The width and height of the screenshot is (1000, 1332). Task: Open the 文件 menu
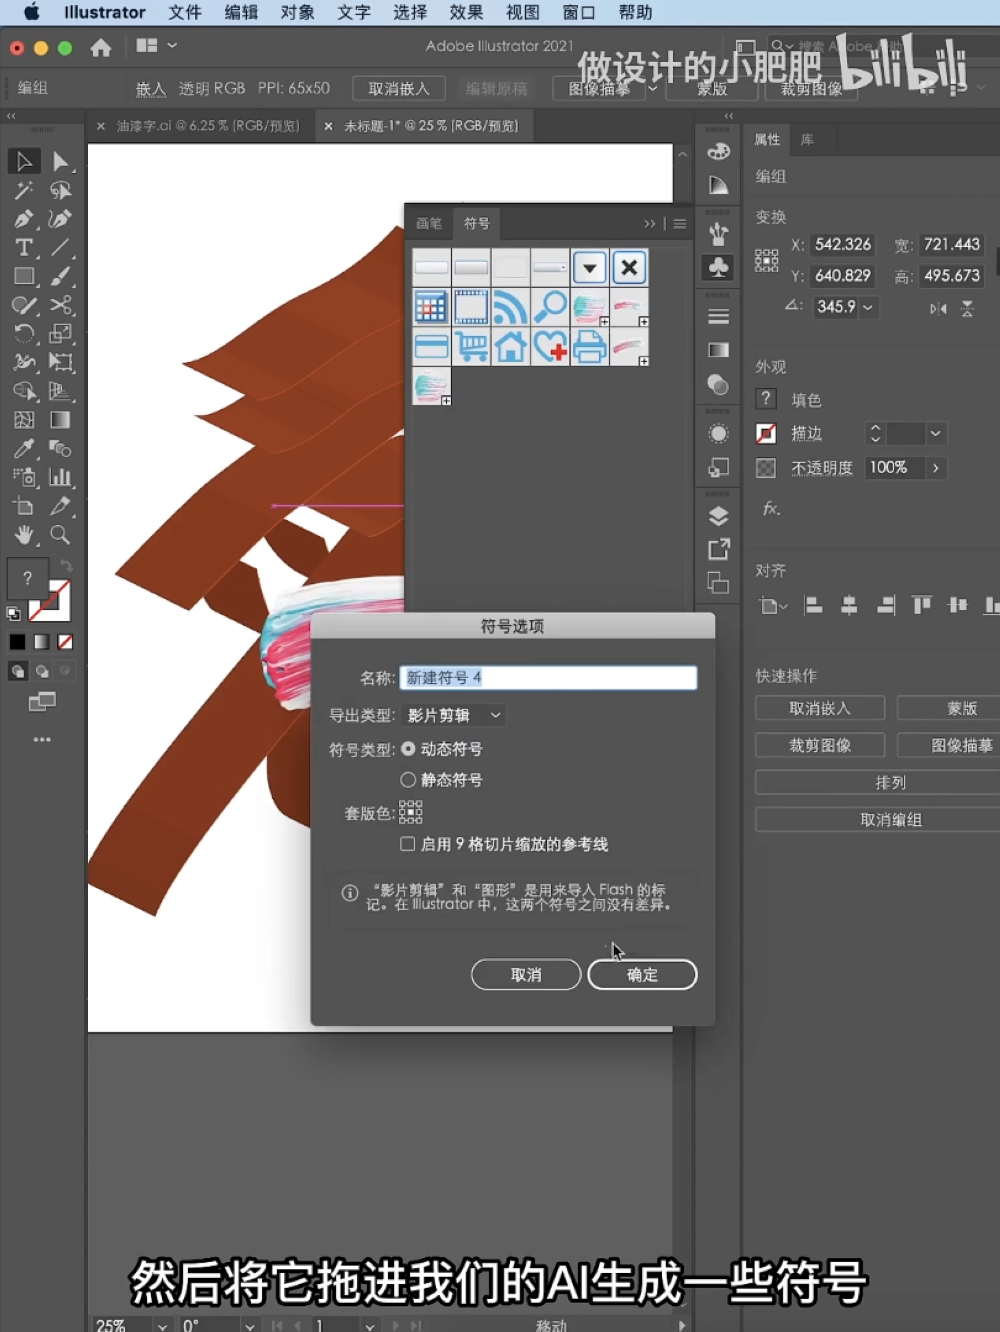(x=185, y=12)
